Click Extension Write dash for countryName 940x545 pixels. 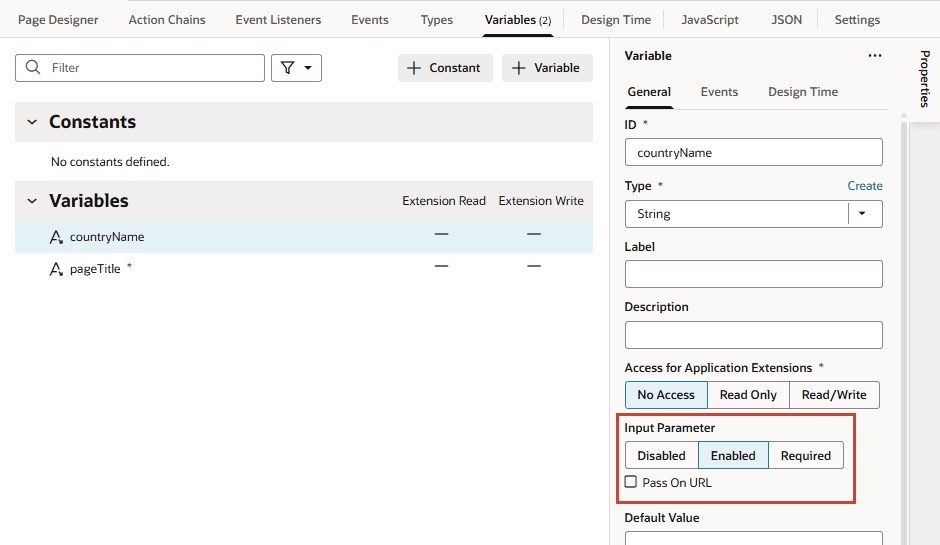(x=534, y=234)
